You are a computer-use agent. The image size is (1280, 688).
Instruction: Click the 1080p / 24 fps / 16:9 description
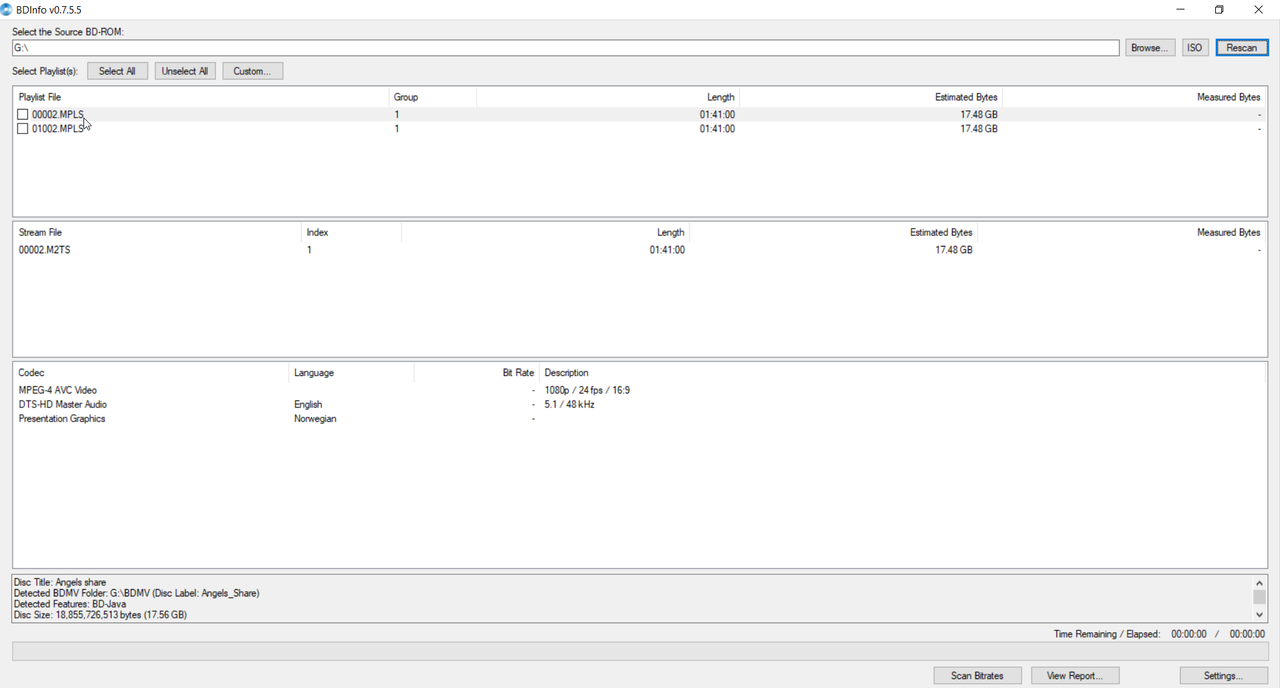587,391
